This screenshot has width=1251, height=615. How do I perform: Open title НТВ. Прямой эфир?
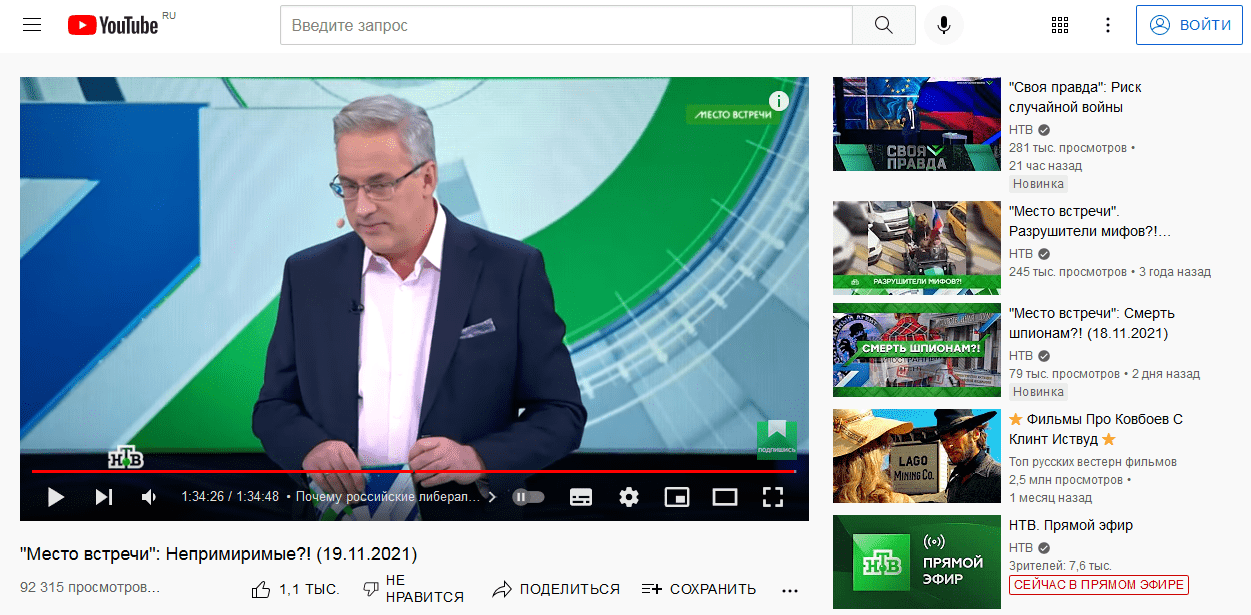pos(1071,525)
